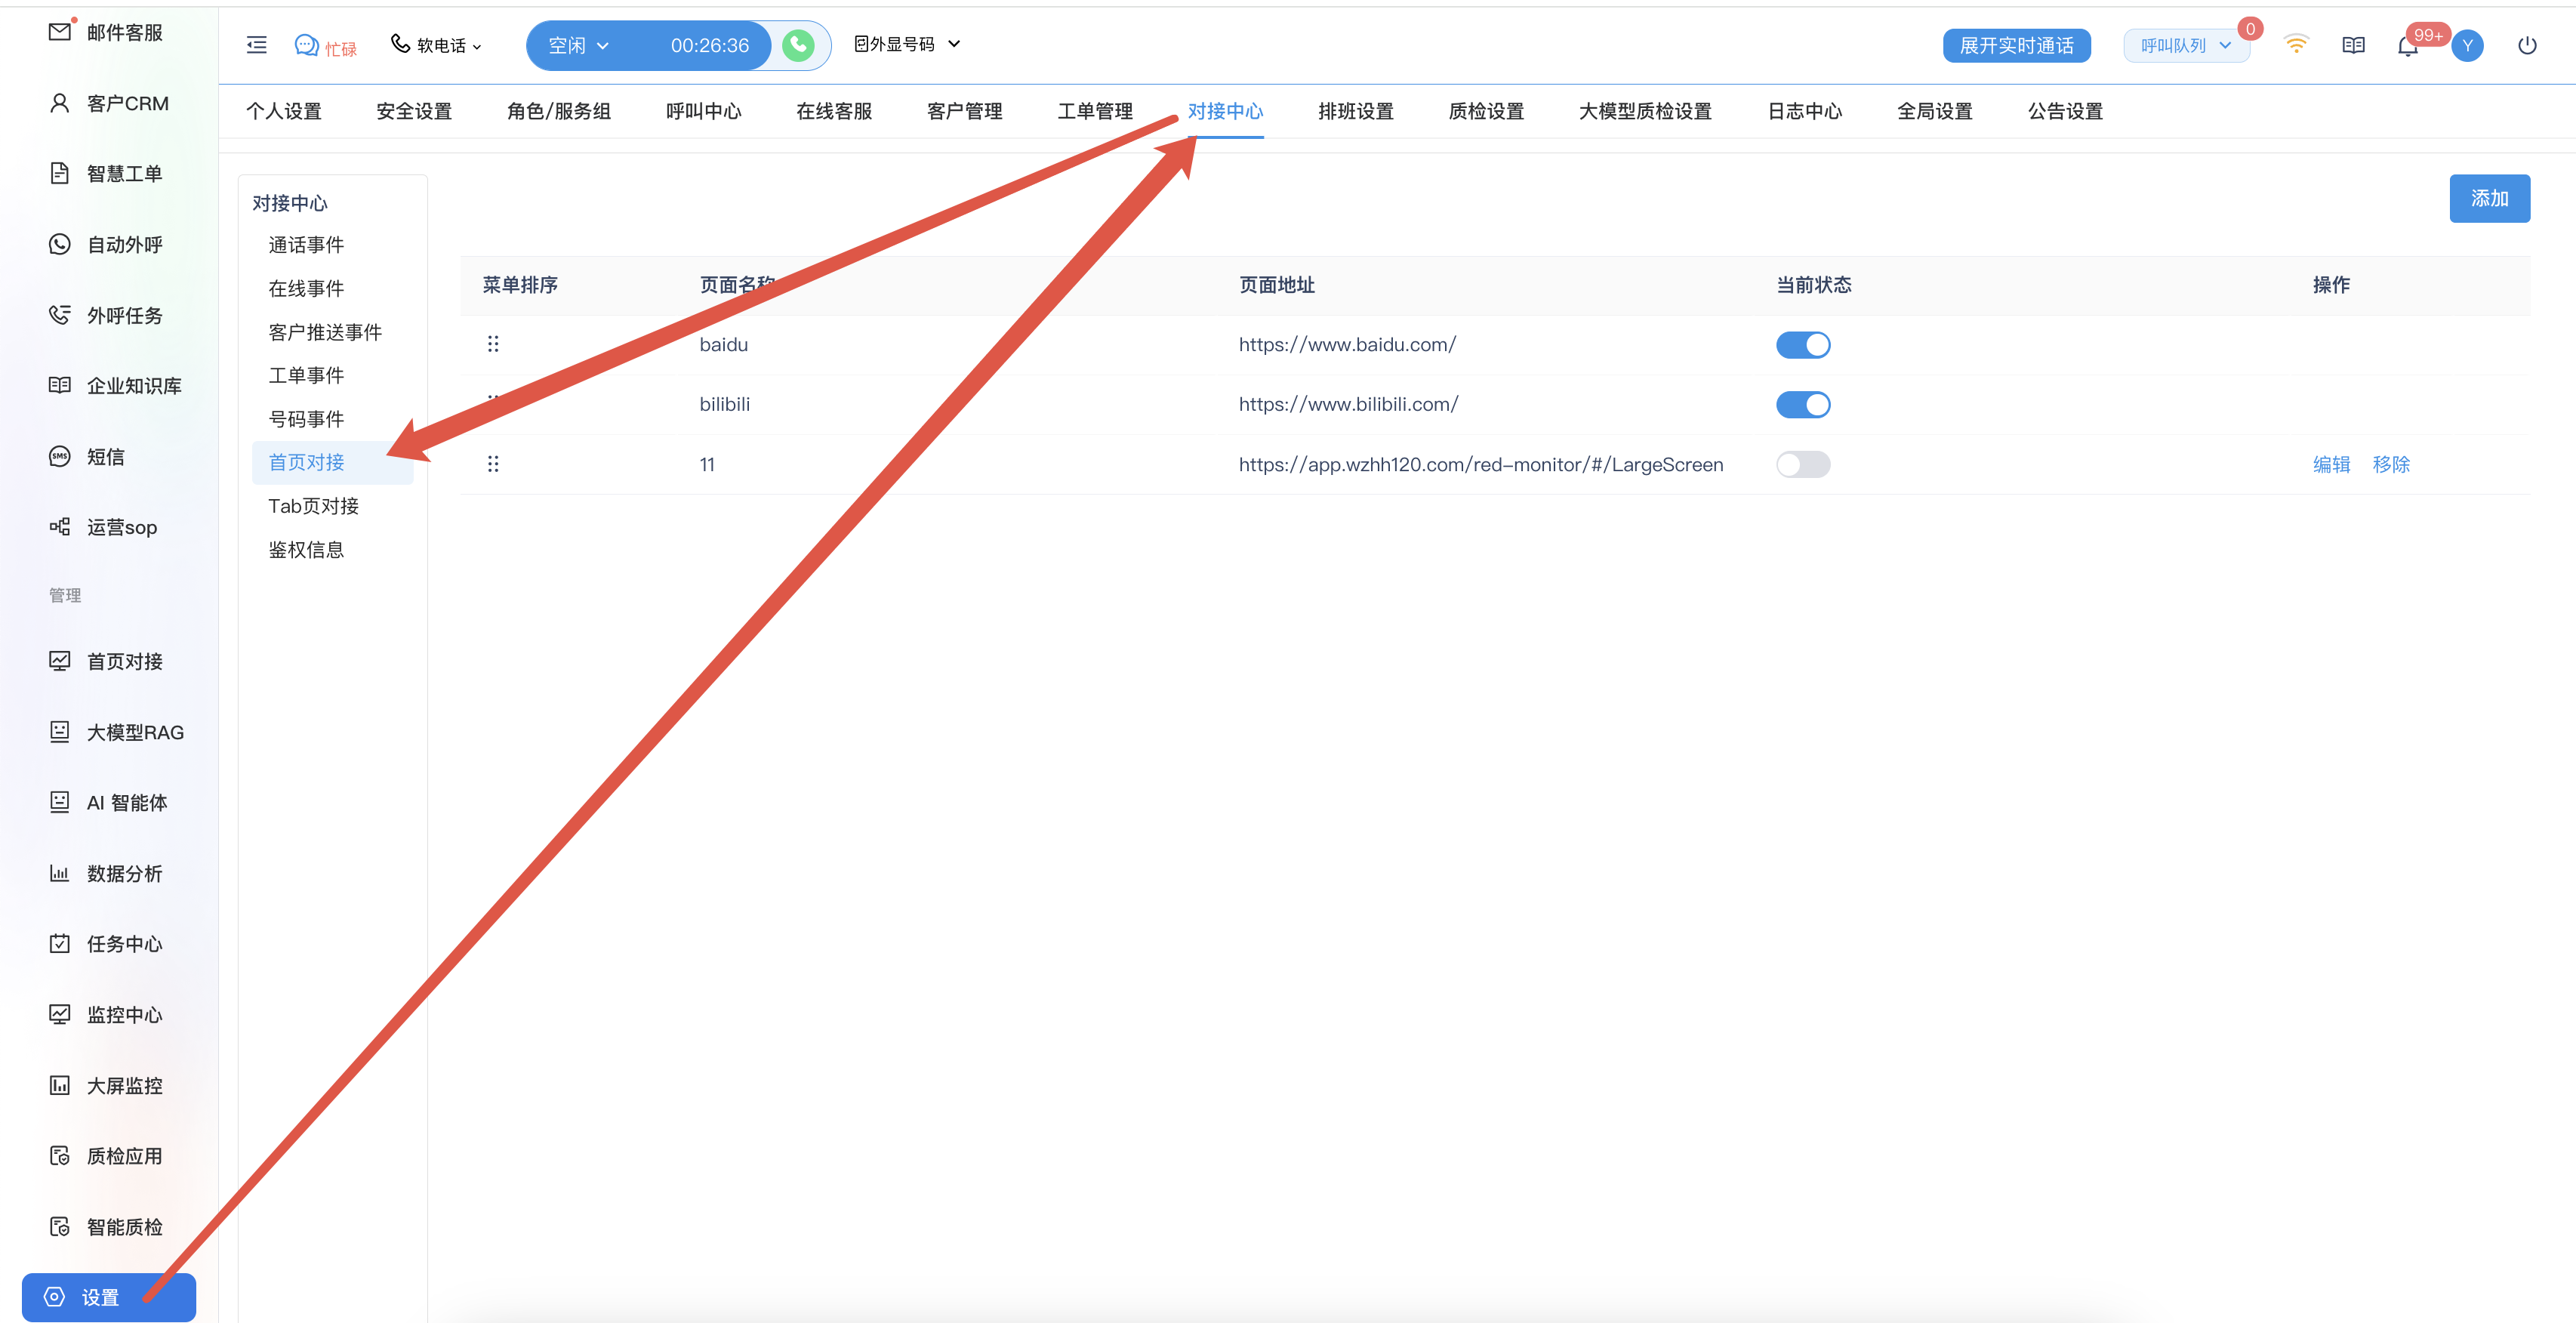The width and height of the screenshot is (2576, 1323).
Task: Switch to 质检设置 tab
Action: (1486, 111)
